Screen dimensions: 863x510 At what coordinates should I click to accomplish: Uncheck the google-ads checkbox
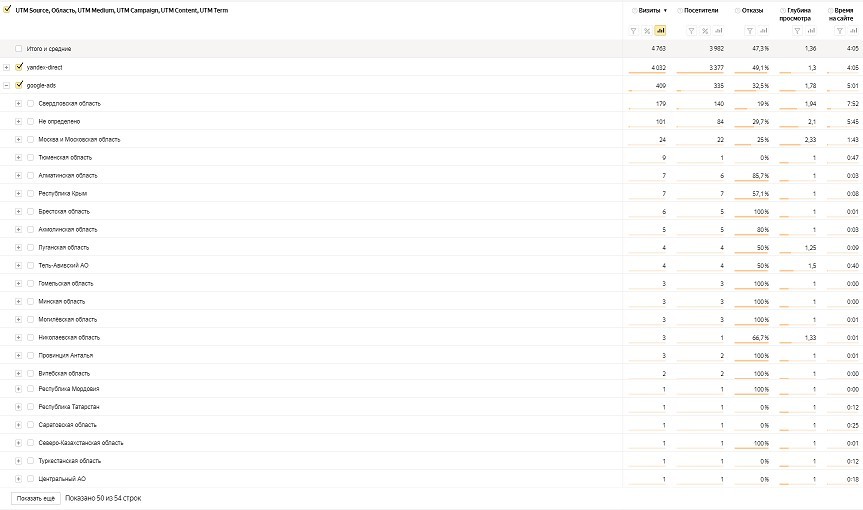coord(19,85)
